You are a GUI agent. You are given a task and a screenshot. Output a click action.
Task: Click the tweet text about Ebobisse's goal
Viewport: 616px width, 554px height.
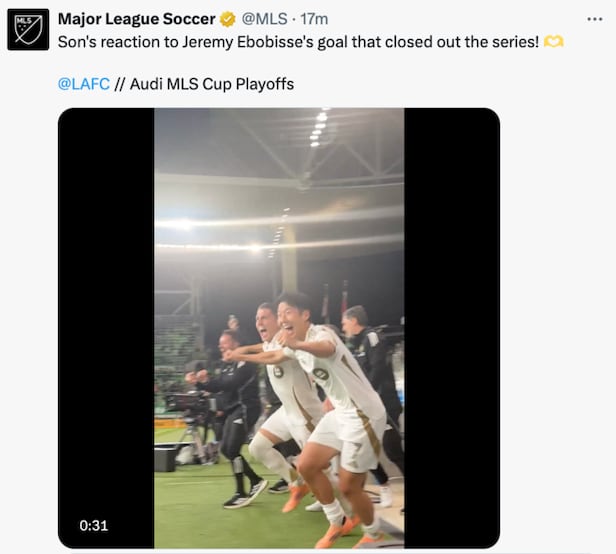(298, 42)
